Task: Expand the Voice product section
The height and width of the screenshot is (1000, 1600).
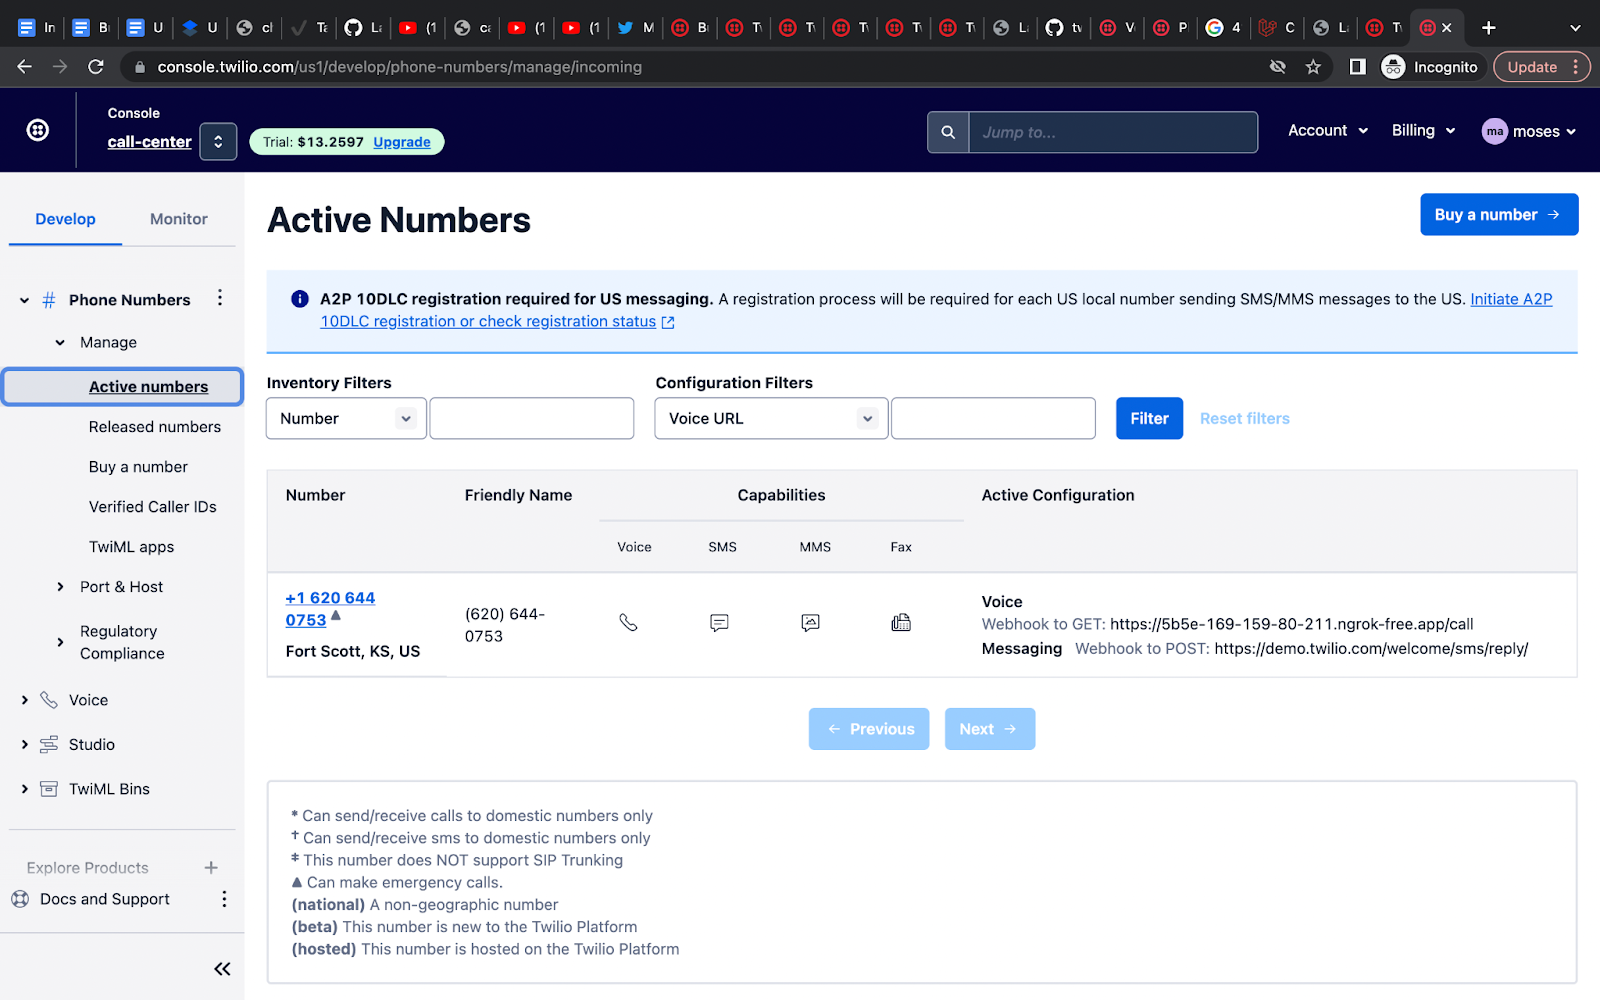Action: pos(24,700)
